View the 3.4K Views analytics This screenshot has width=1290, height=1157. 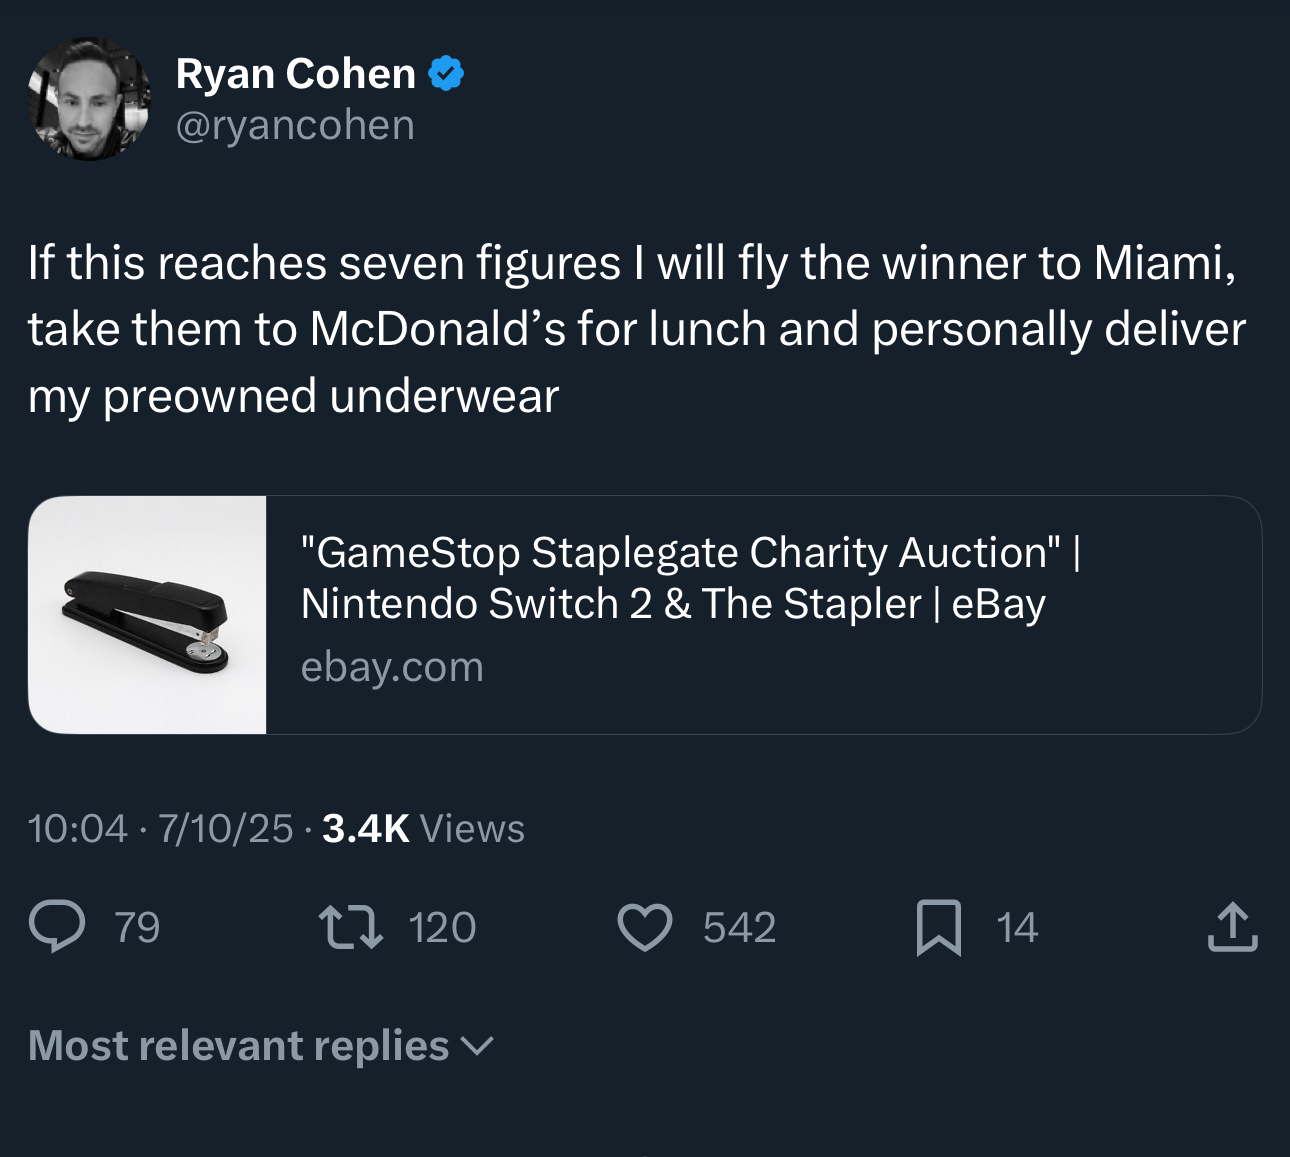click(x=423, y=829)
